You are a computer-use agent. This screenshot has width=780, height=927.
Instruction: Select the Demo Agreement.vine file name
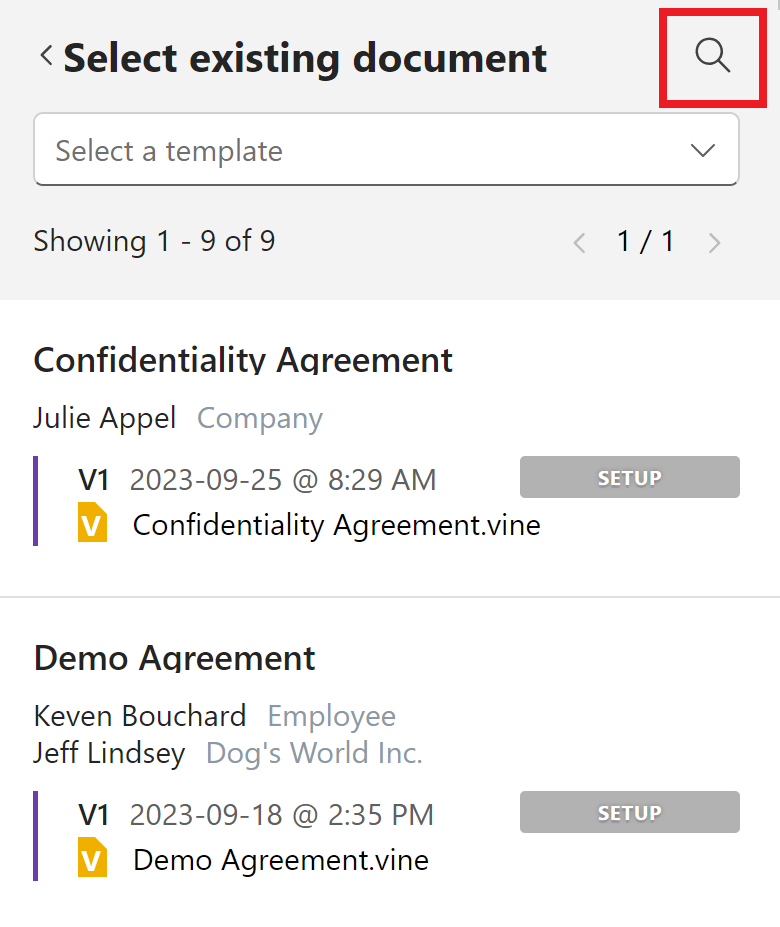pos(280,860)
